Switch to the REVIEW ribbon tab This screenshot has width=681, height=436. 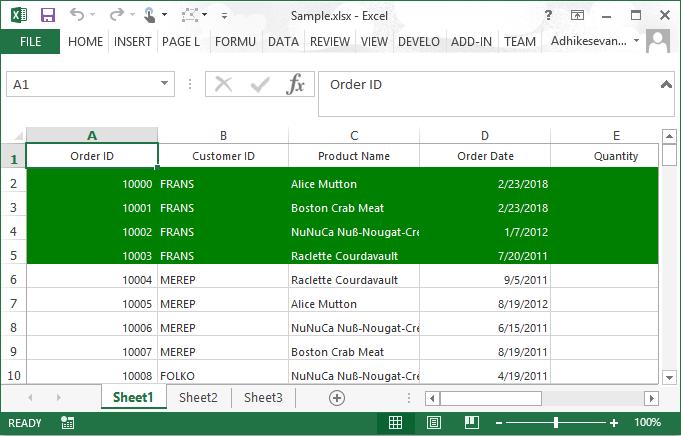point(330,42)
